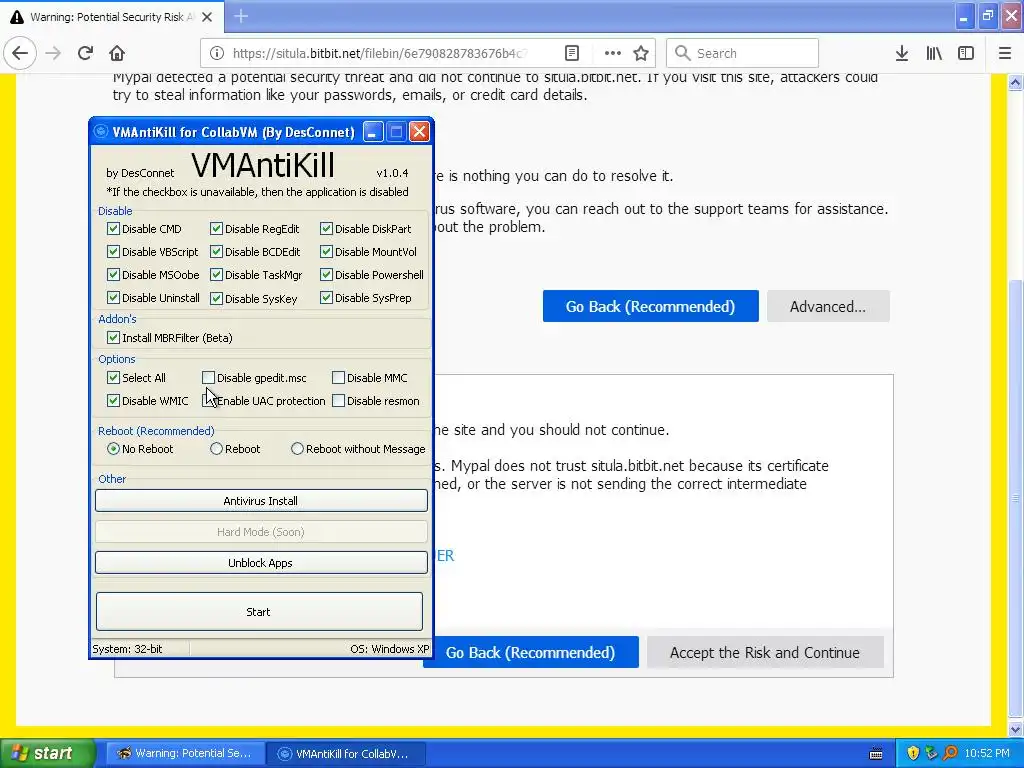Toggle Disable MountVol checkbox

326,251
